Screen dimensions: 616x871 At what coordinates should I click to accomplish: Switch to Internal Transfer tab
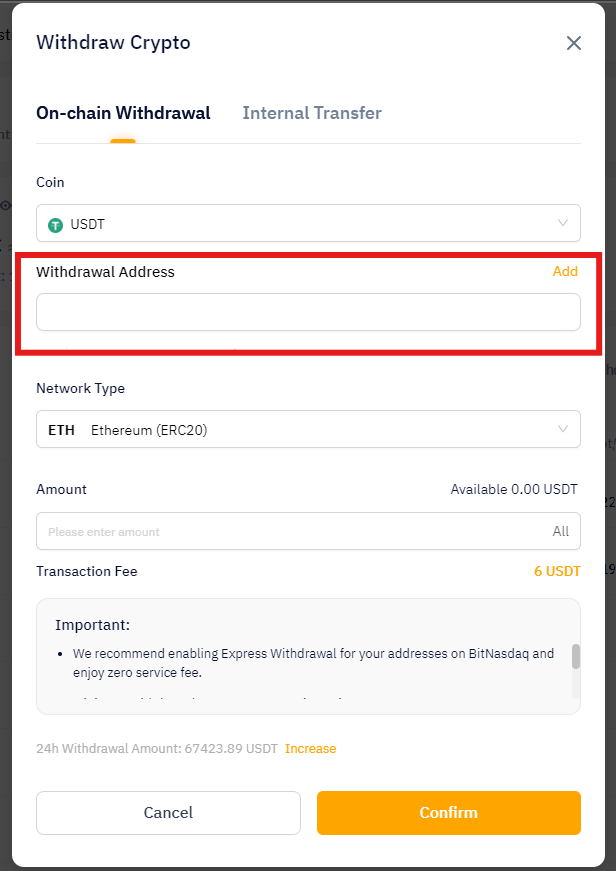[x=312, y=113]
